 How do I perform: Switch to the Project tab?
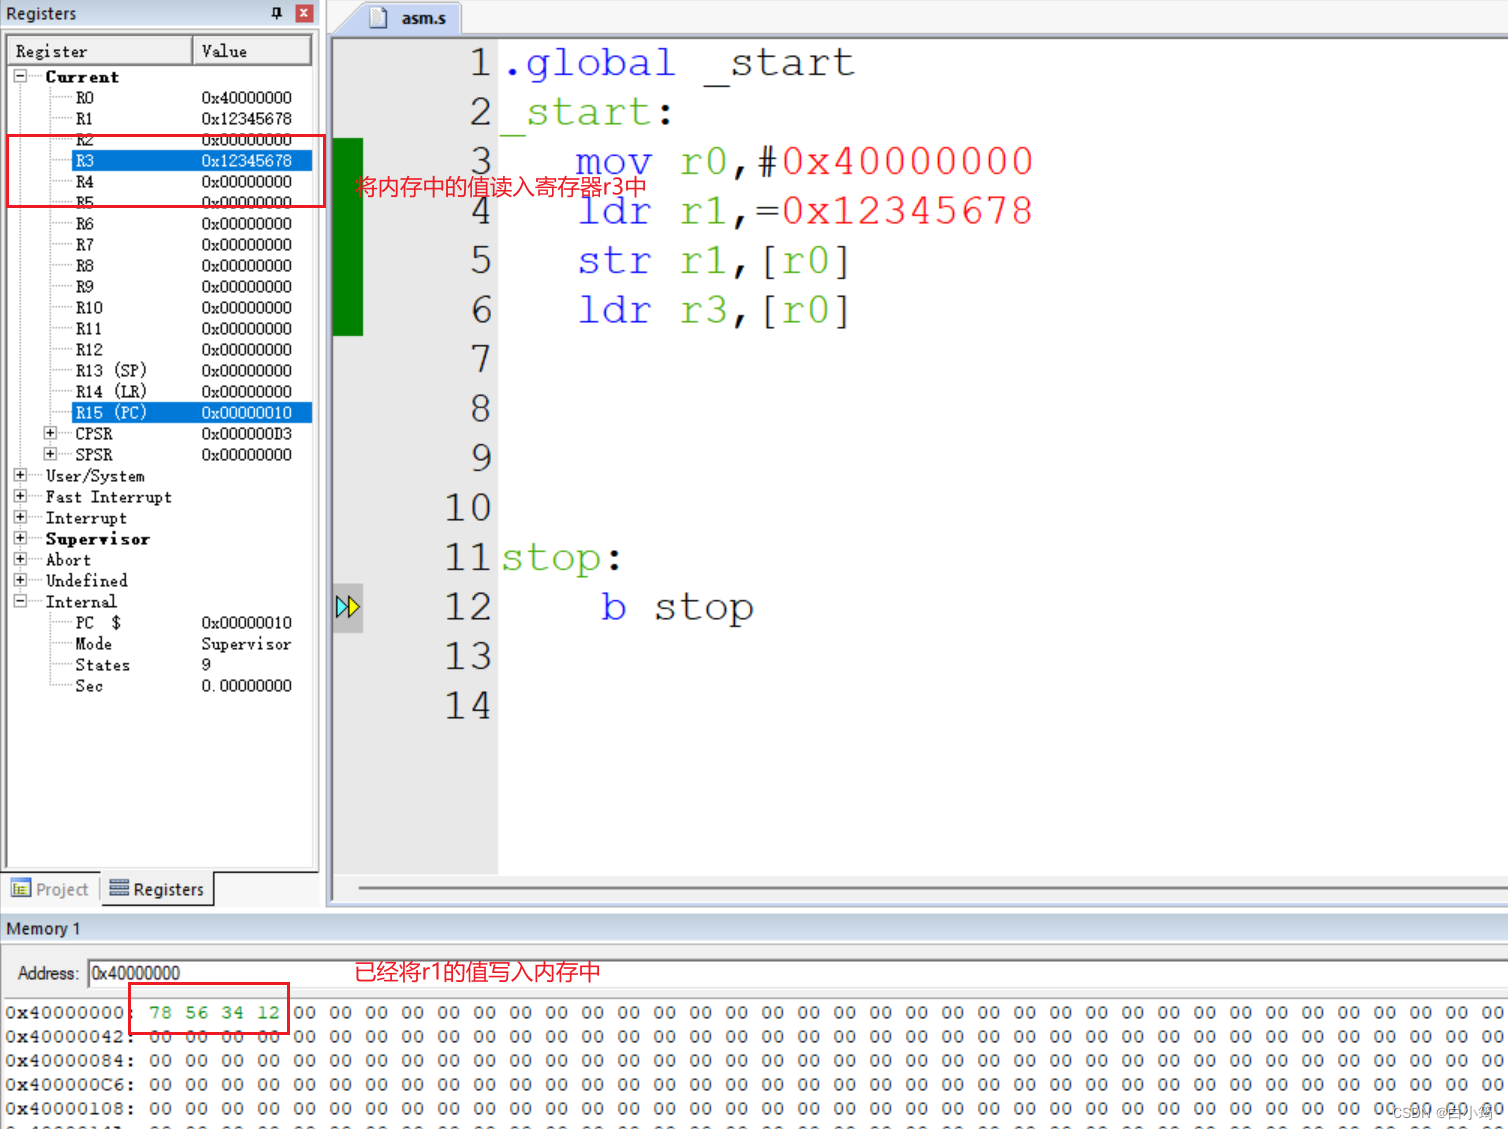(51, 889)
